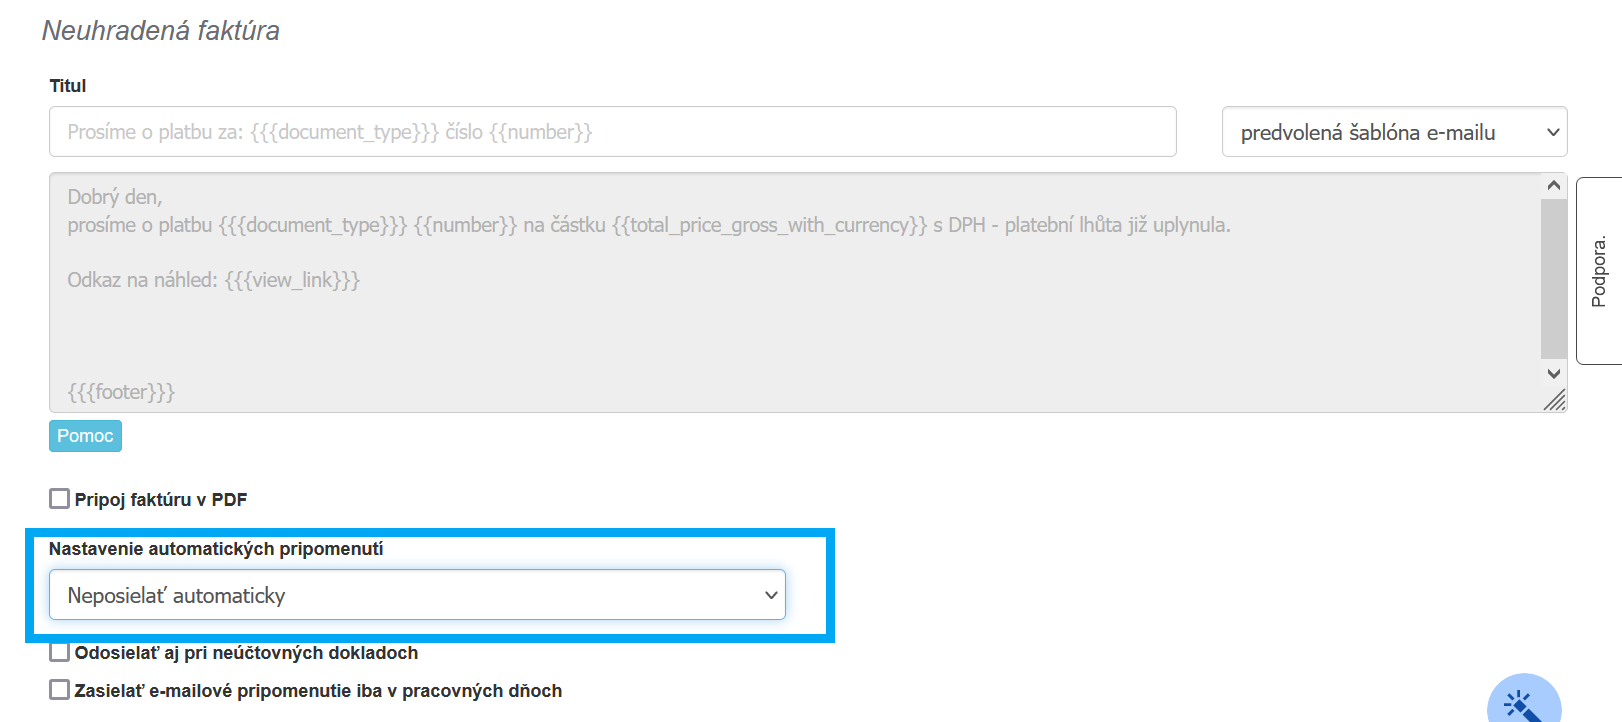Open the 'predvolená šablóna e-mailu' dropdown
The height and width of the screenshot is (722, 1622).
click(x=1393, y=132)
